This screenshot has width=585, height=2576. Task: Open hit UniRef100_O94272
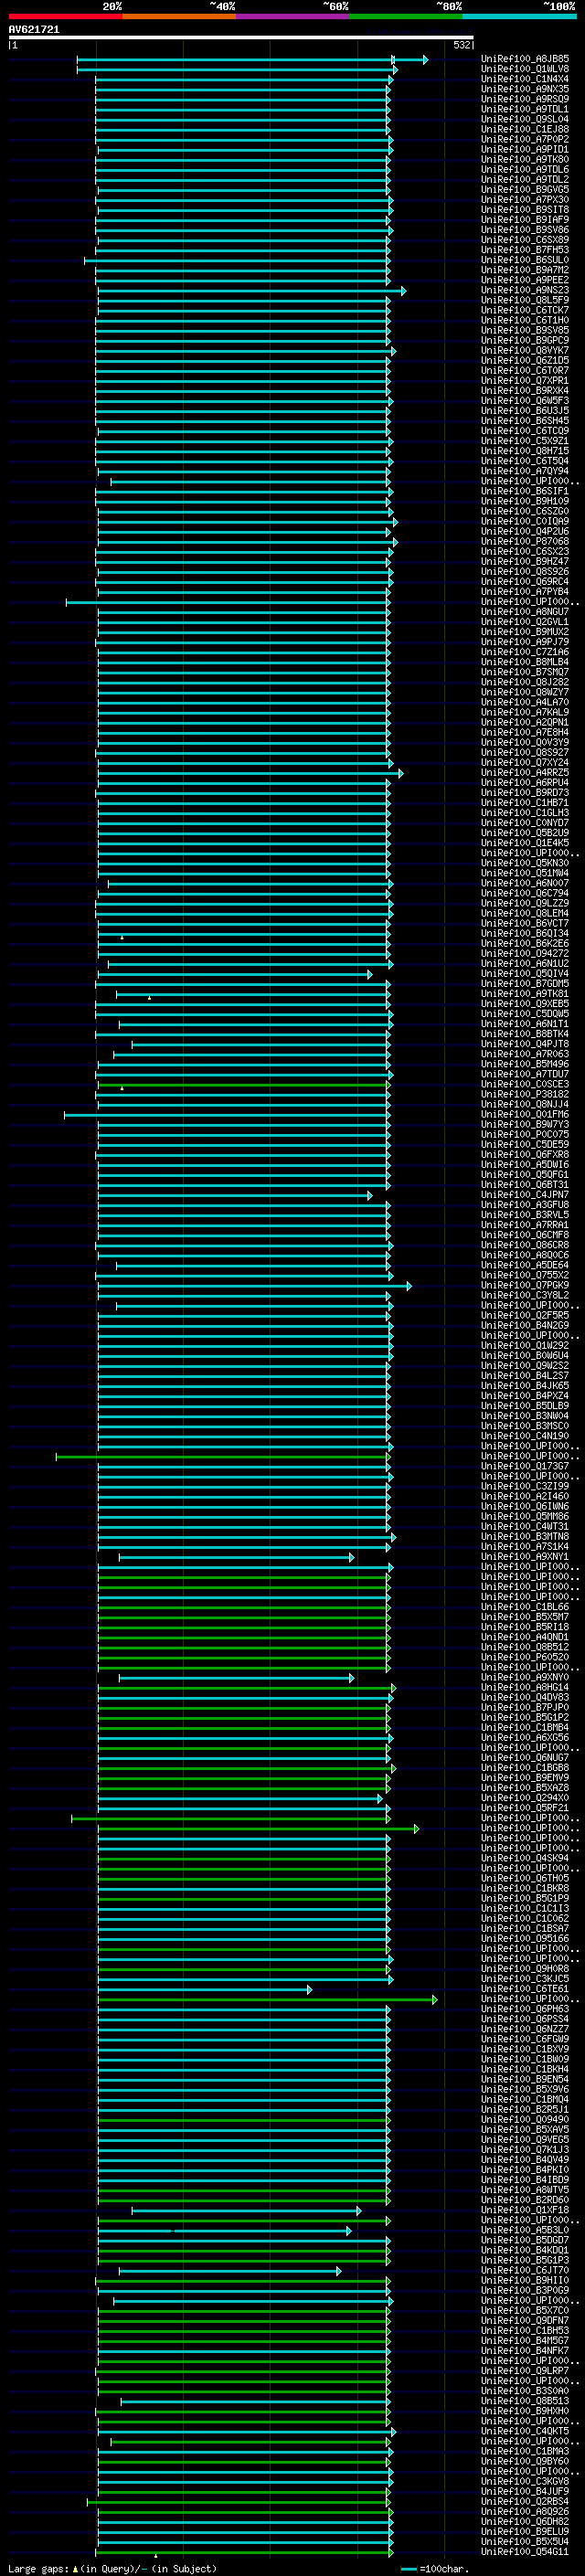pyautogui.click(x=525, y=955)
